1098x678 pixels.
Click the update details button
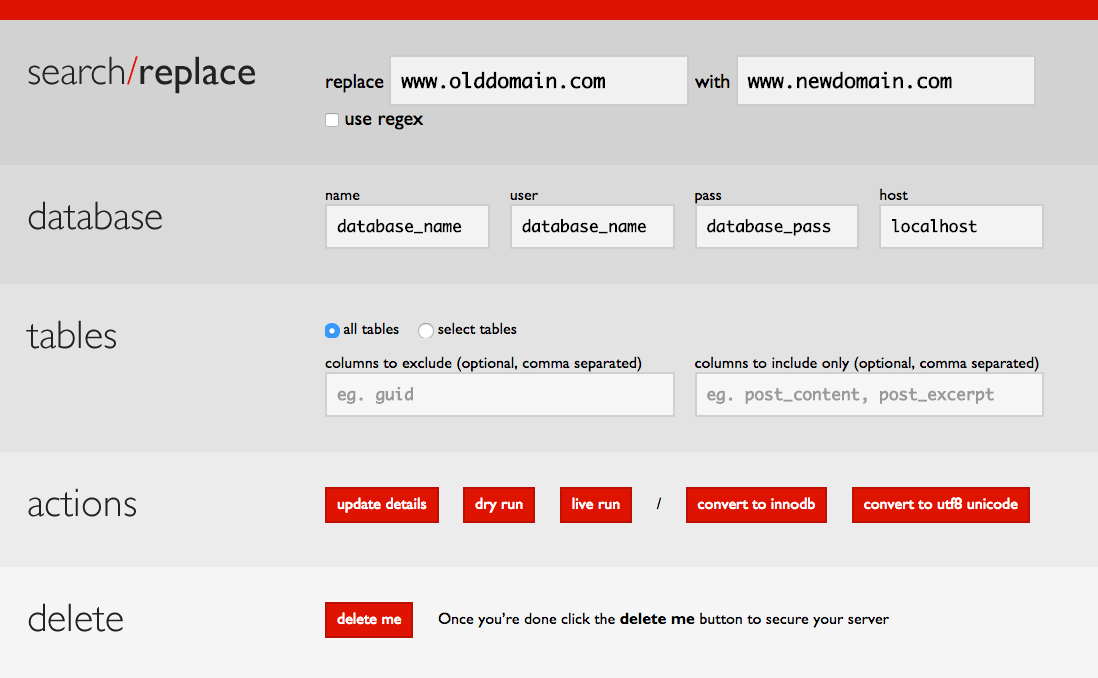coord(381,504)
